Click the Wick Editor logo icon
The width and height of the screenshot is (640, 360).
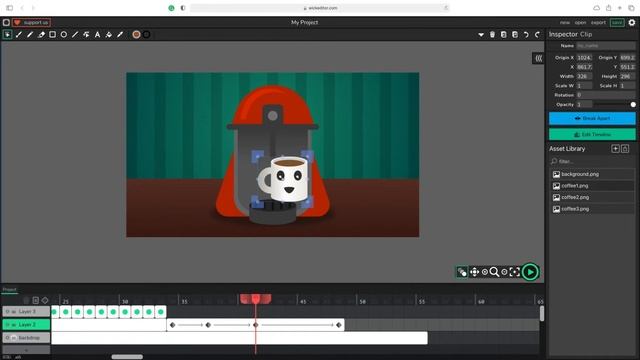6,22
